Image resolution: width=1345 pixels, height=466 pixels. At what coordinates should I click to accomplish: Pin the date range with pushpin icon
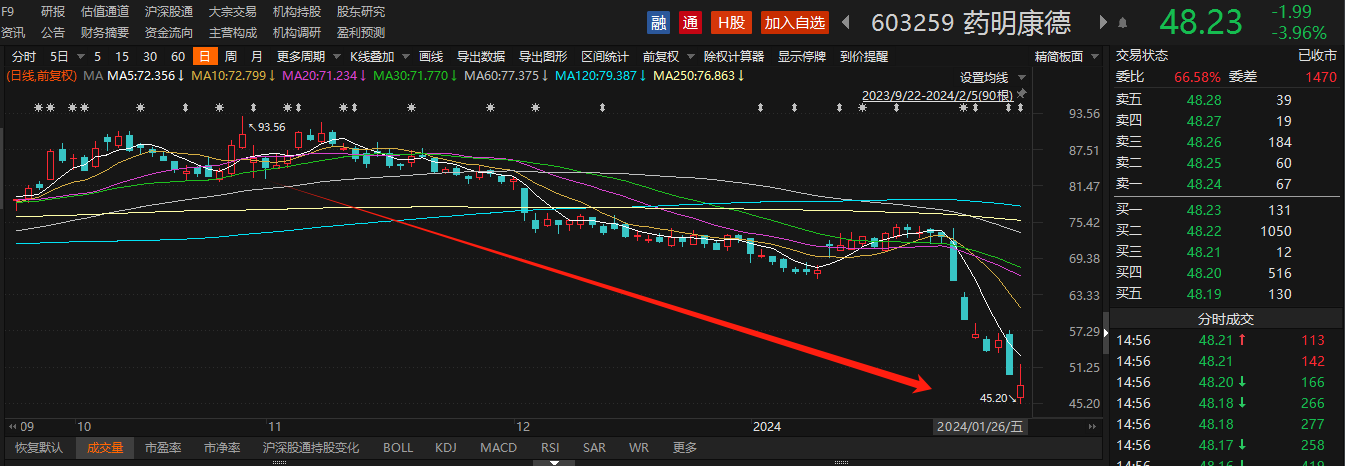coord(1022,94)
